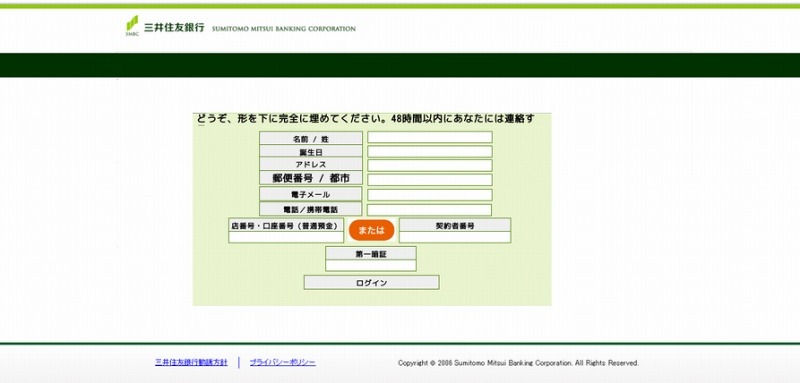The width and height of the screenshot is (800, 383).
Task: Click the 店番号・口座番号（普通預金）label
Action: [x=286, y=225]
